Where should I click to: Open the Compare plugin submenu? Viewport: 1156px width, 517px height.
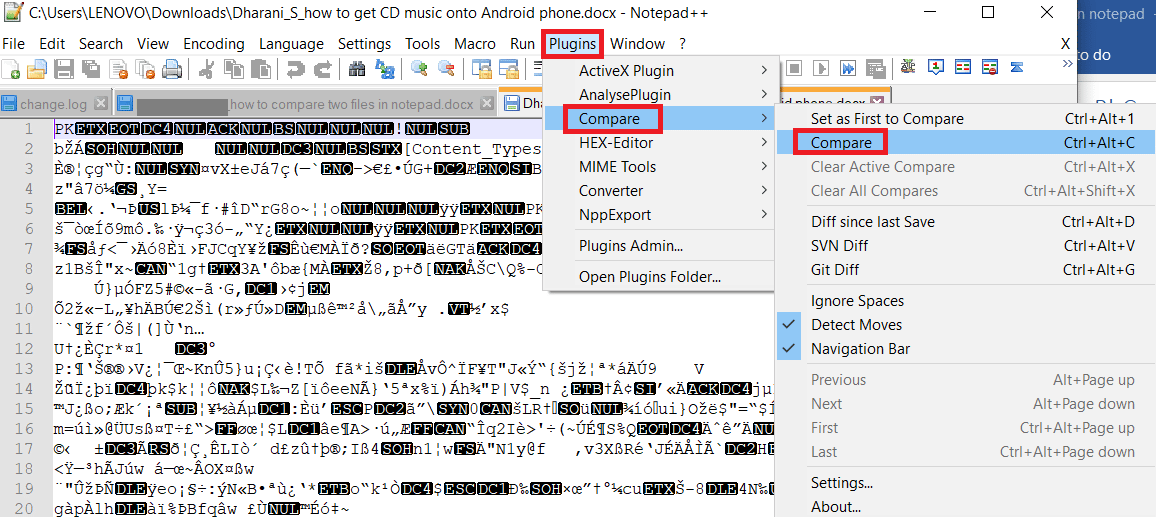point(661,119)
